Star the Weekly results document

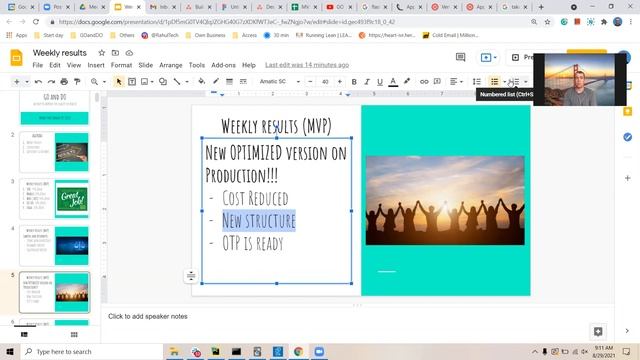[102, 53]
